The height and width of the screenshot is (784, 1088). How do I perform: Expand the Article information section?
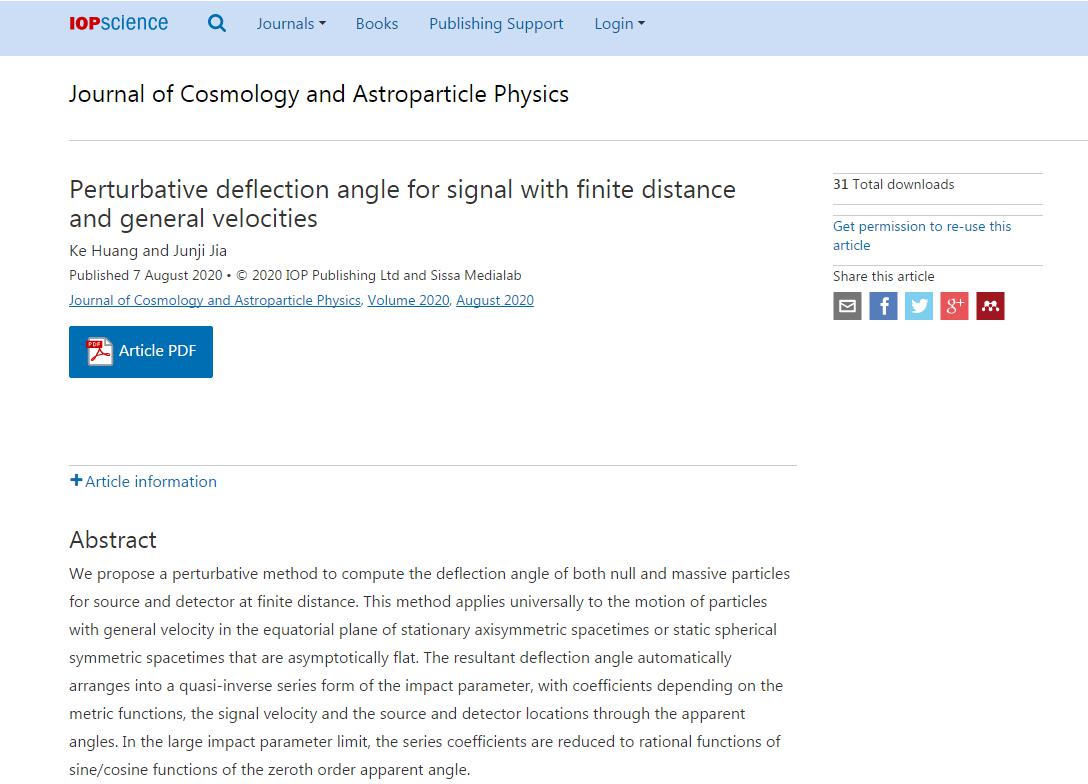coord(143,481)
